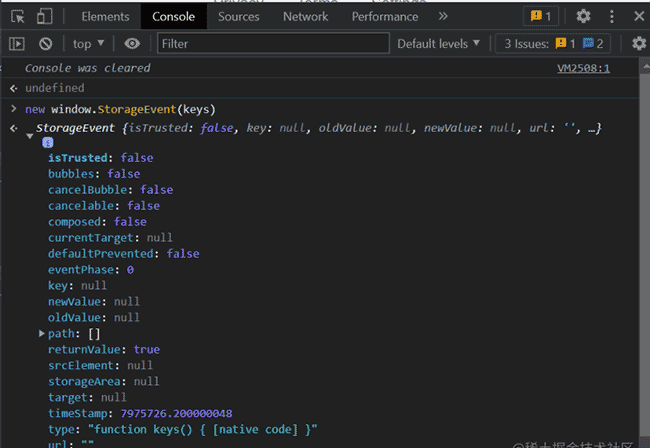The image size is (650, 448).
Task: Open console settings gear icon
Action: pos(639,44)
